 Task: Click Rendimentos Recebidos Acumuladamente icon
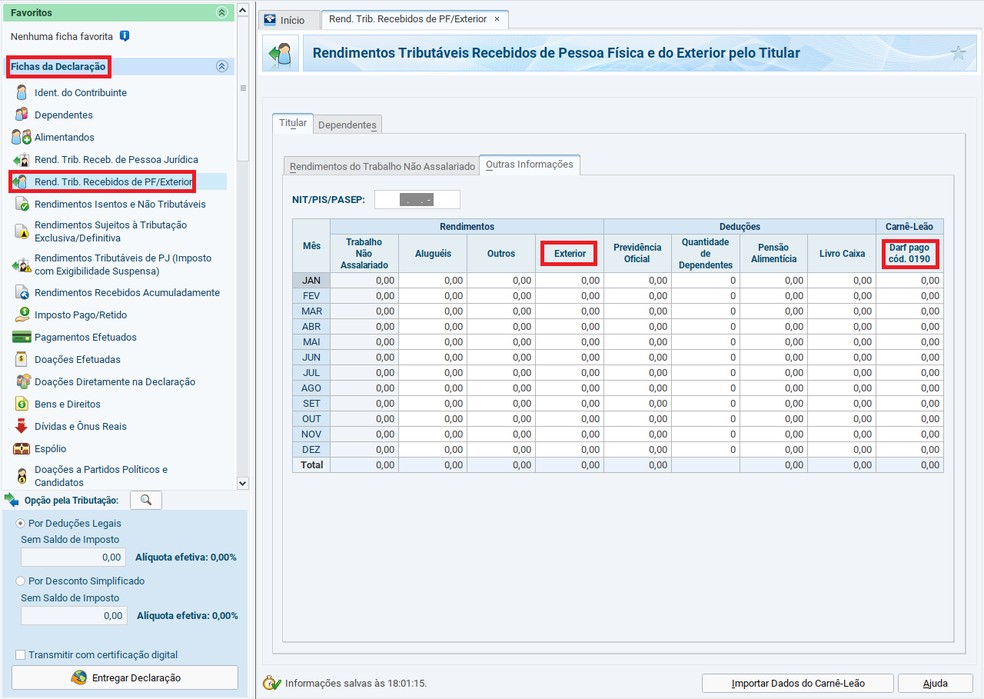21,292
